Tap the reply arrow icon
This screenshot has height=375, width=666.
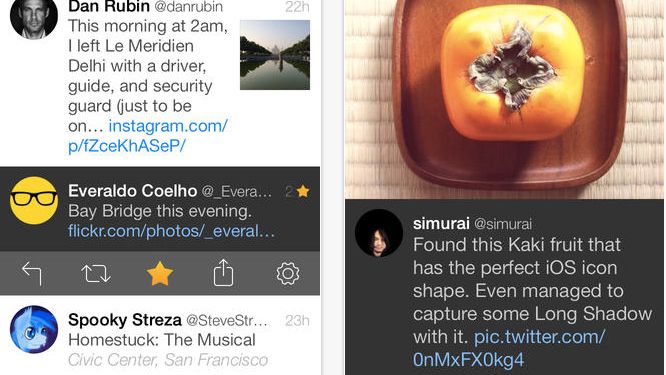[32, 273]
